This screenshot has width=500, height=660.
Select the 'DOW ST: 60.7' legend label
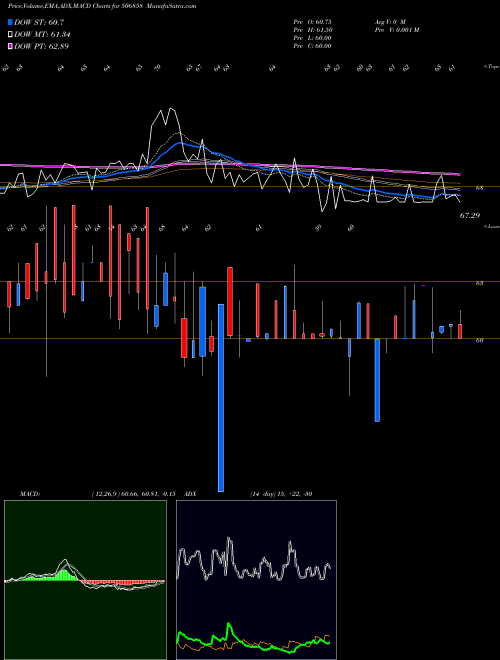tap(39, 22)
